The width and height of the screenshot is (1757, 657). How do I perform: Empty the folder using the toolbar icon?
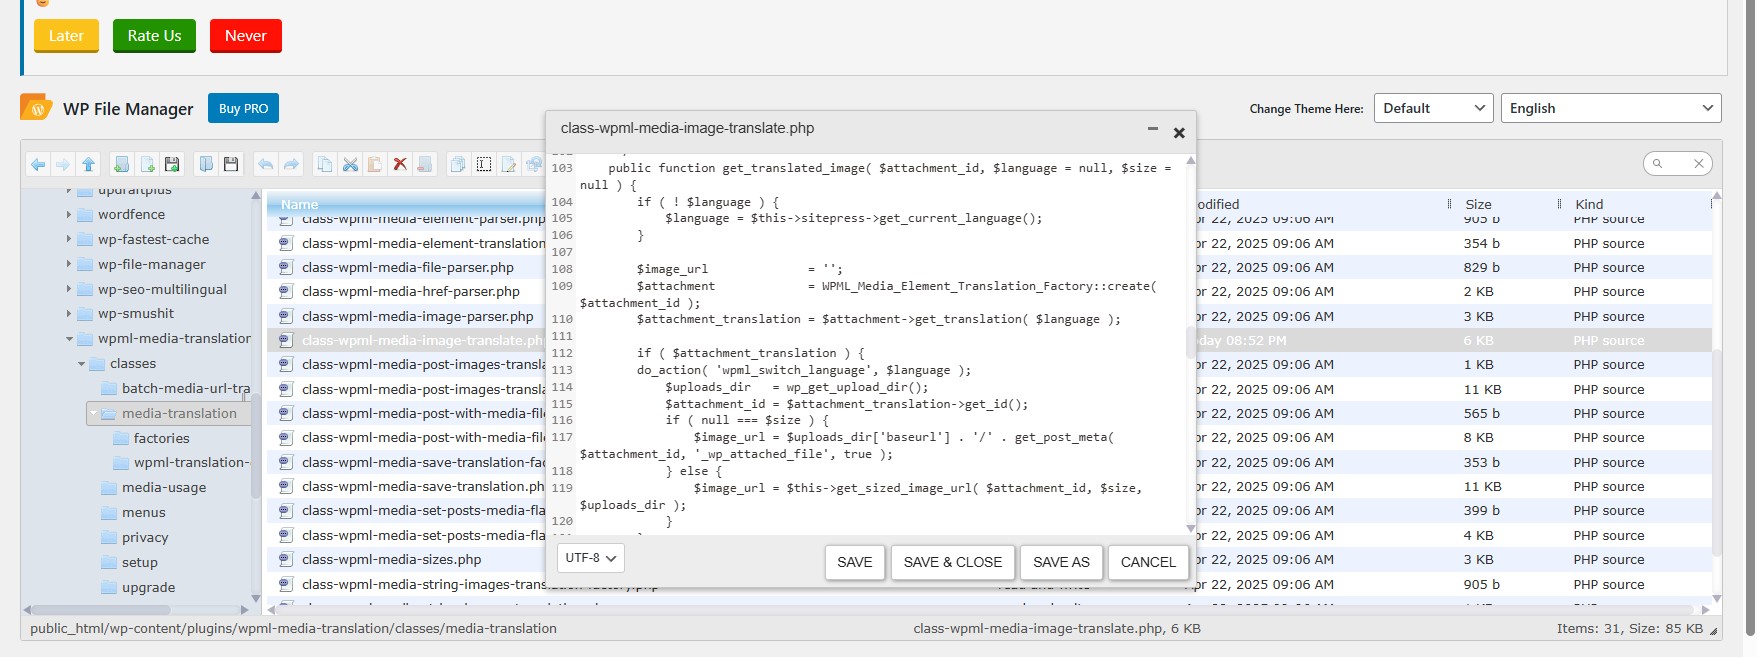coord(425,164)
